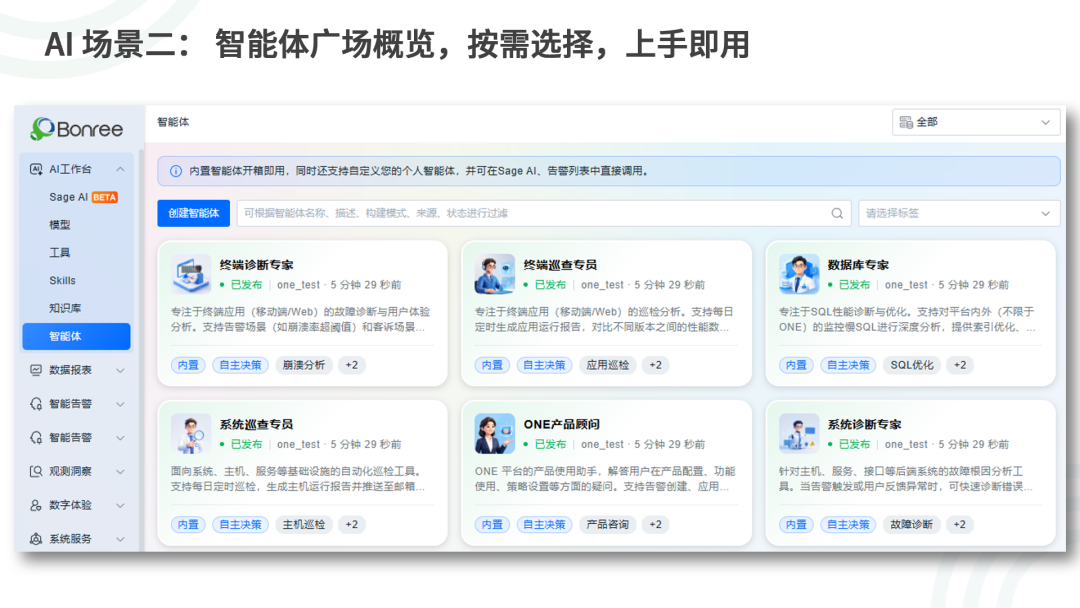Click the Bonree logo

[x=76, y=129]
